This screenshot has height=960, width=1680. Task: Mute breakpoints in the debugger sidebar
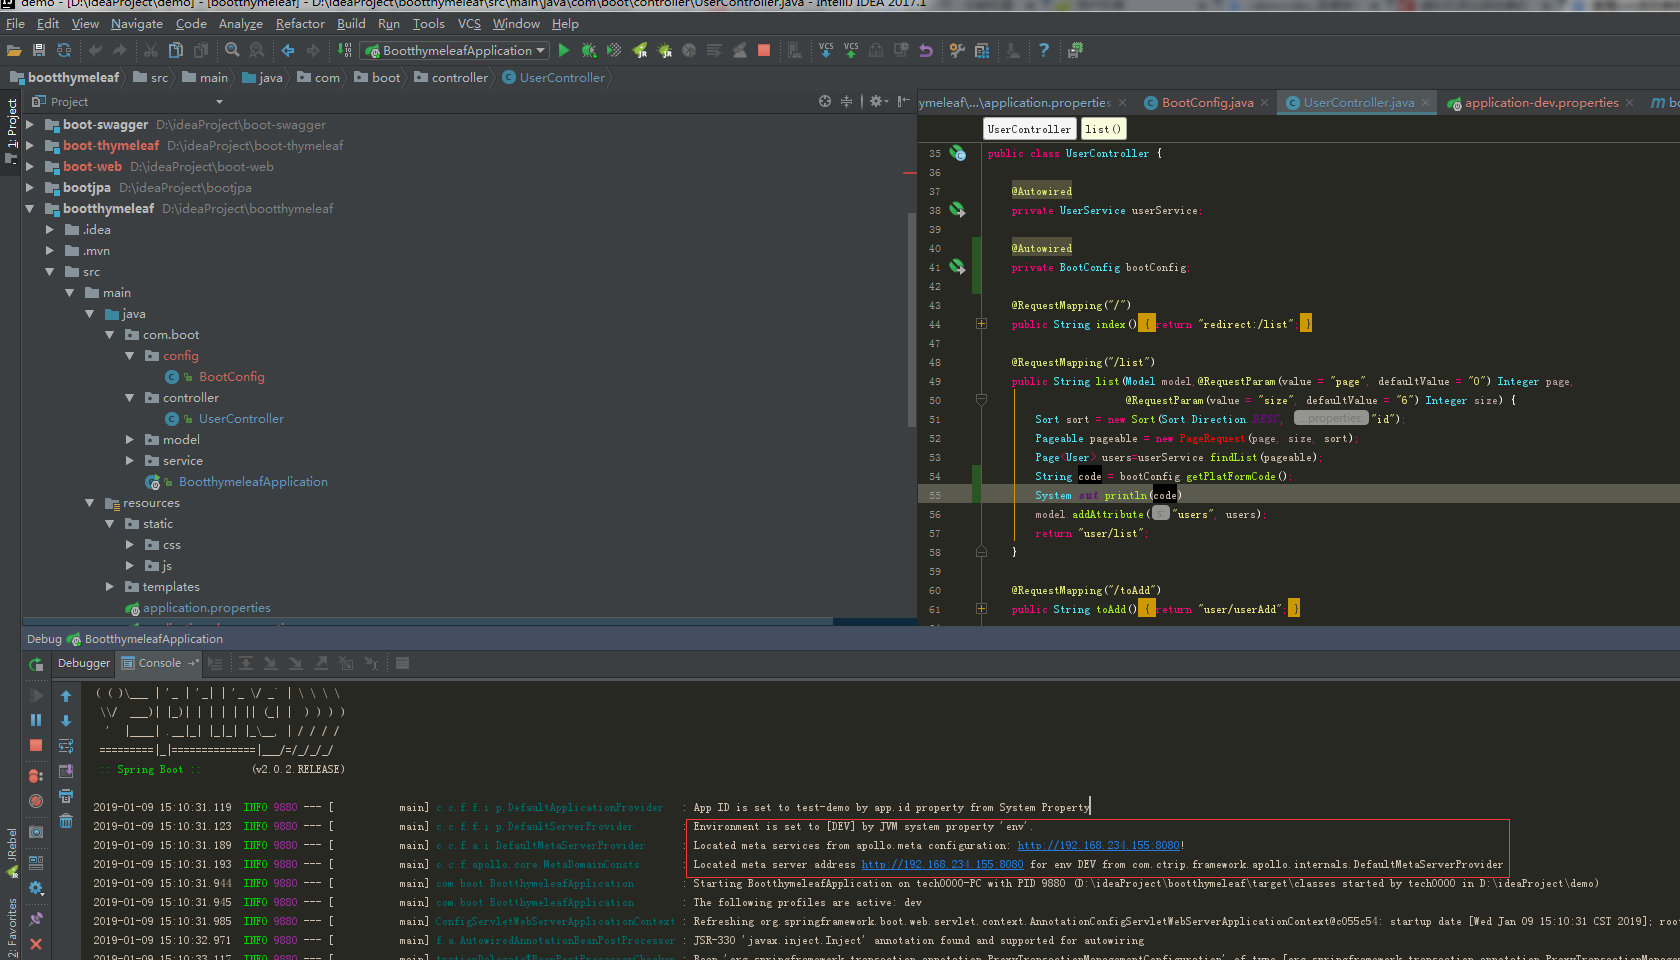click(35, 799)
